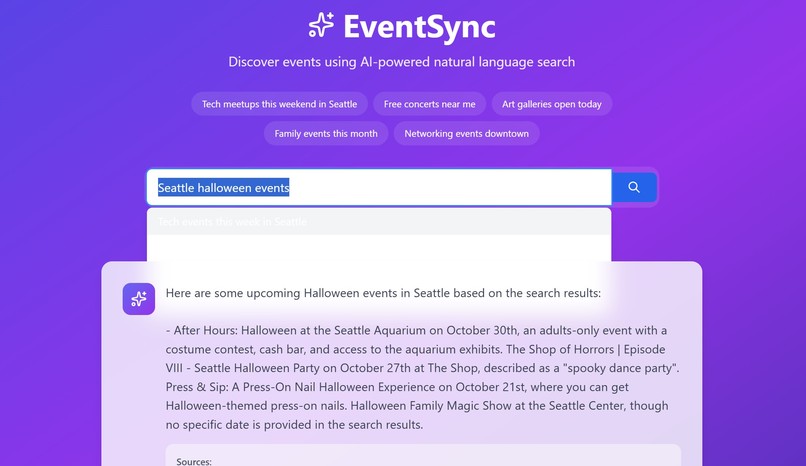806x466 pixels.
Task: Choose the 'Free concerts near me' suggestion
Action: [429, 104]
